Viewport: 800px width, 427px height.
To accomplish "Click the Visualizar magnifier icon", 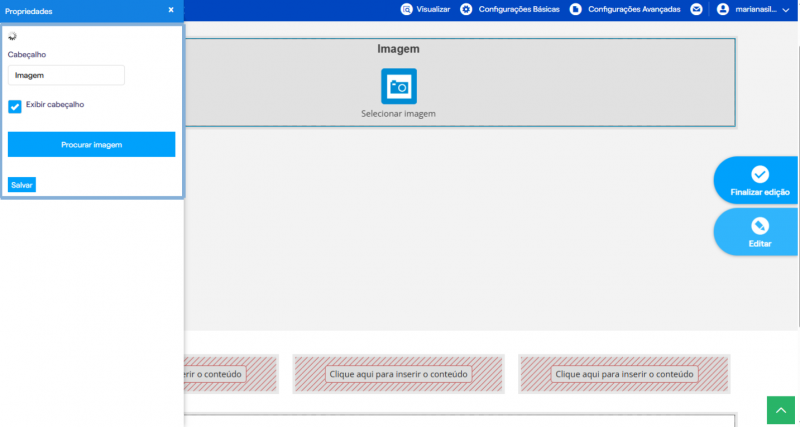I will (x=406, y=9).
